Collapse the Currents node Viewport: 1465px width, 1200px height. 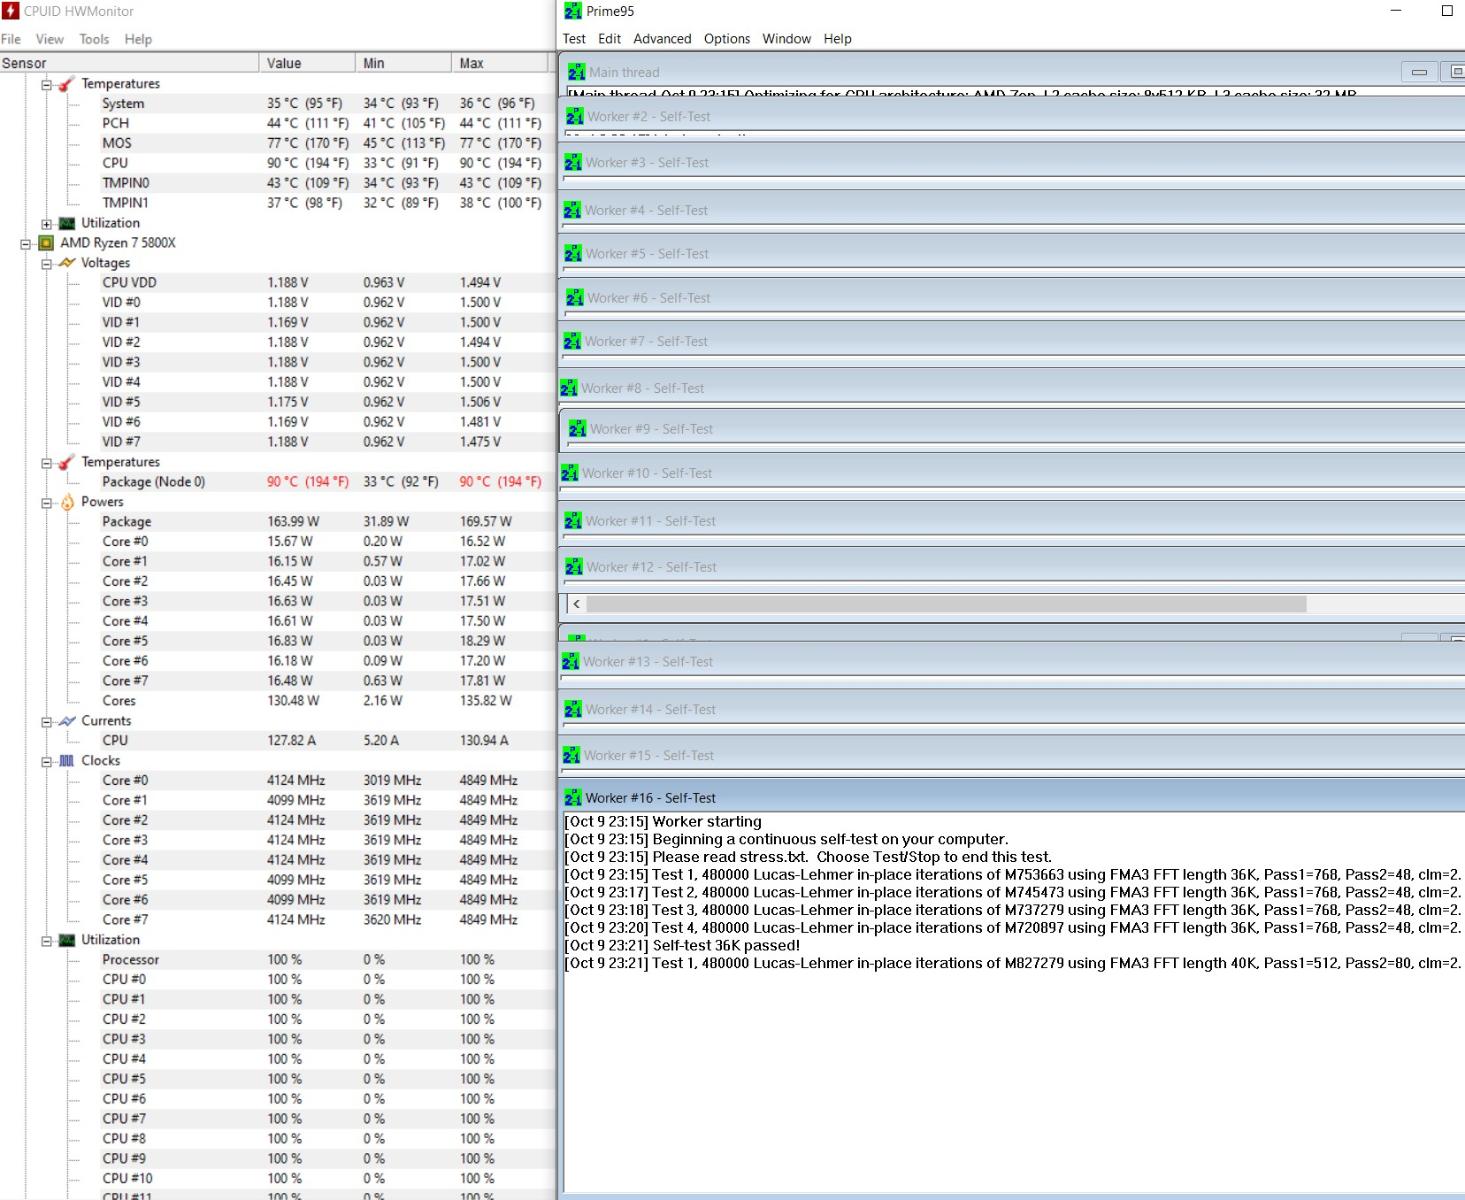46,722
